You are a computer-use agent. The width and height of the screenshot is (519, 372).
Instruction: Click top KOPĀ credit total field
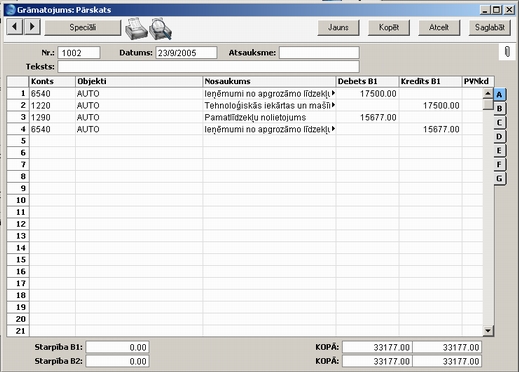point(447,347)
